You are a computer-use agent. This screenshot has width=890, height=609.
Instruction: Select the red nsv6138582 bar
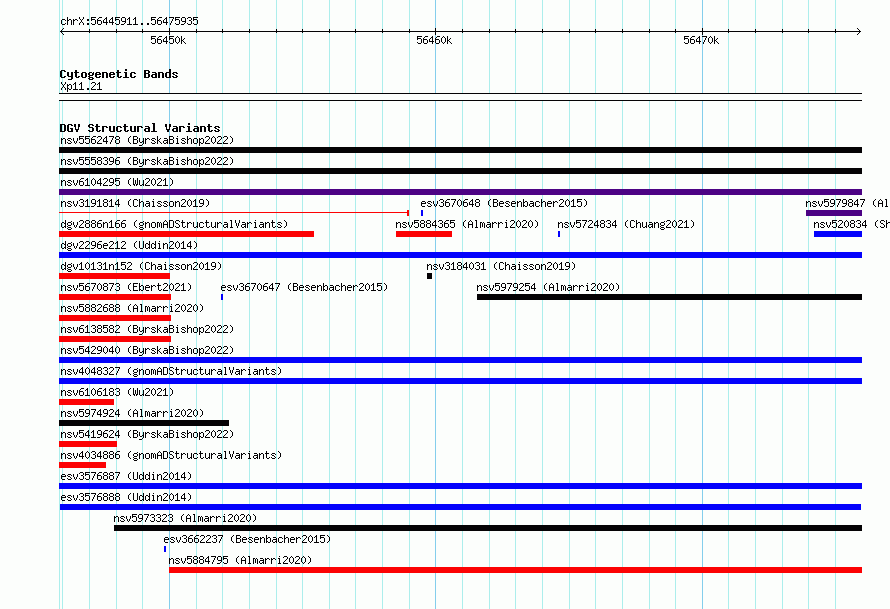115,339
